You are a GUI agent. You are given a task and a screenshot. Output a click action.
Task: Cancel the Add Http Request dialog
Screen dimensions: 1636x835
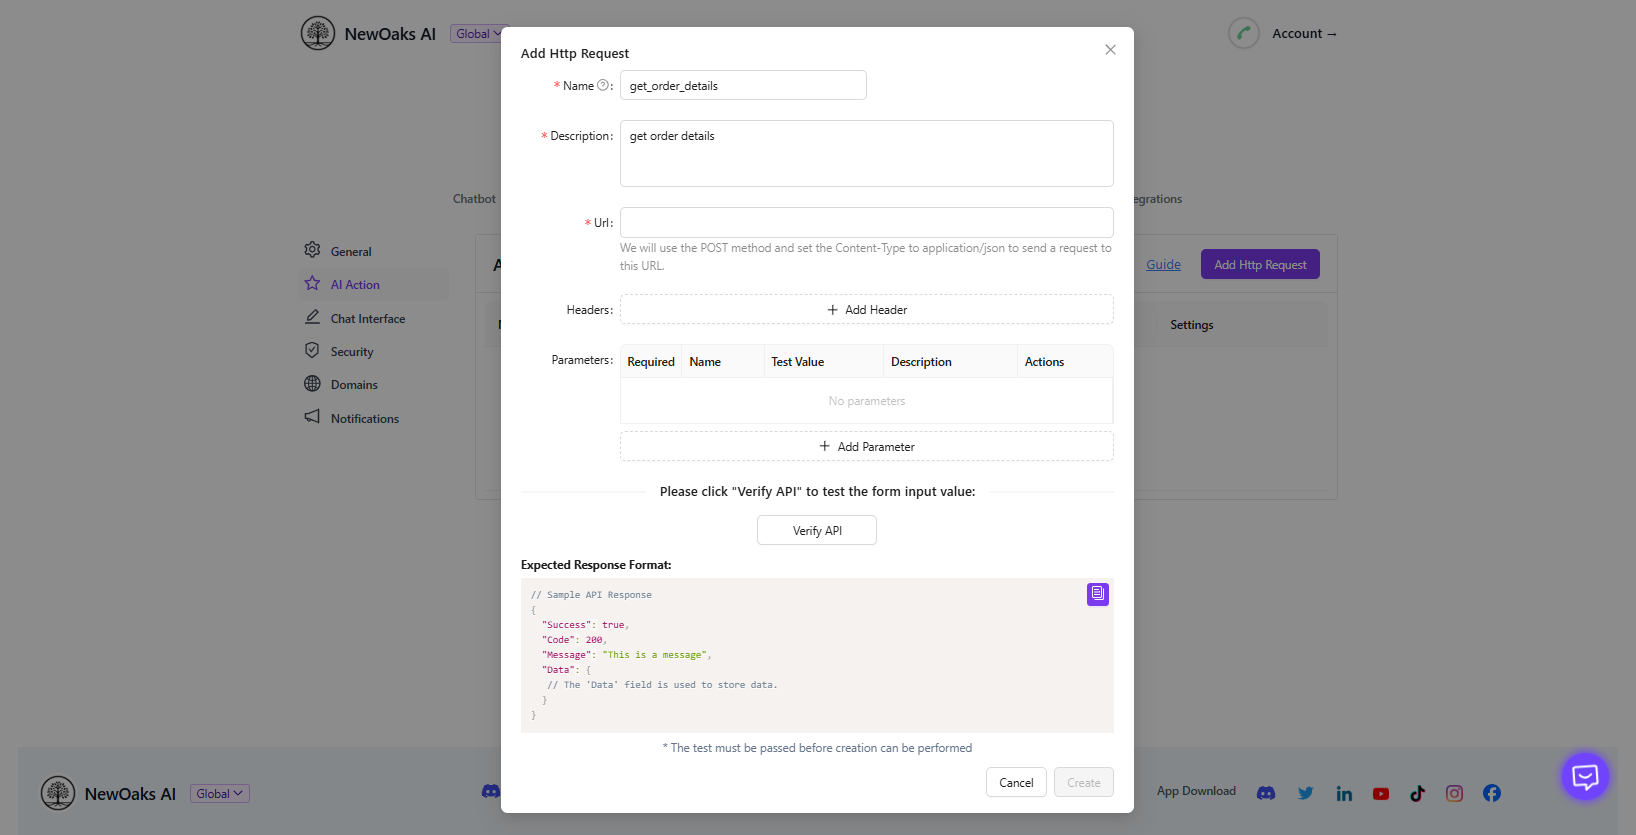coord(1016,783)
